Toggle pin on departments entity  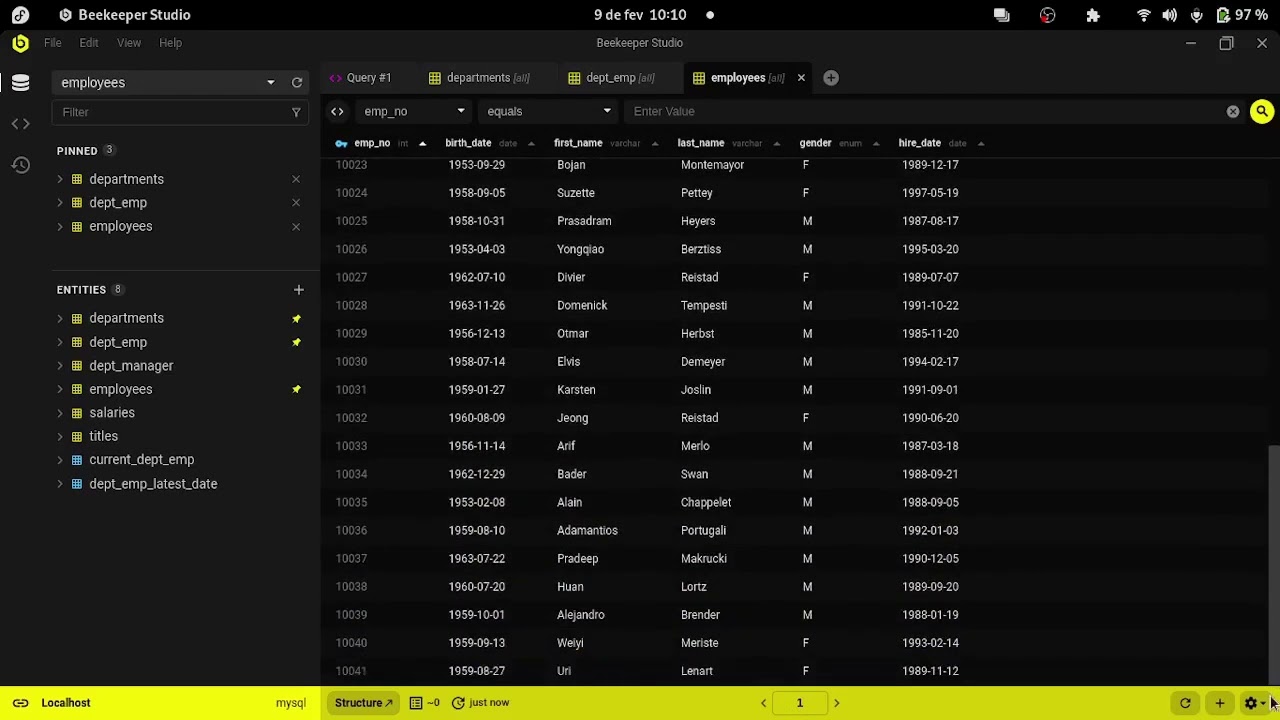tap(296, 319)
